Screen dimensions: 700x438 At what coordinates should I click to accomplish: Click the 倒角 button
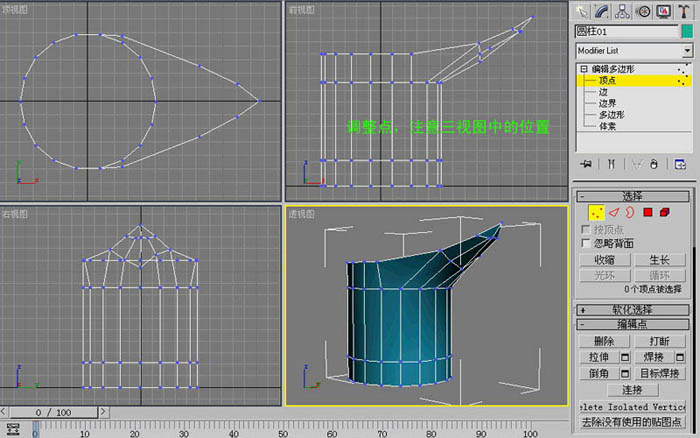(x=599, y=373)
